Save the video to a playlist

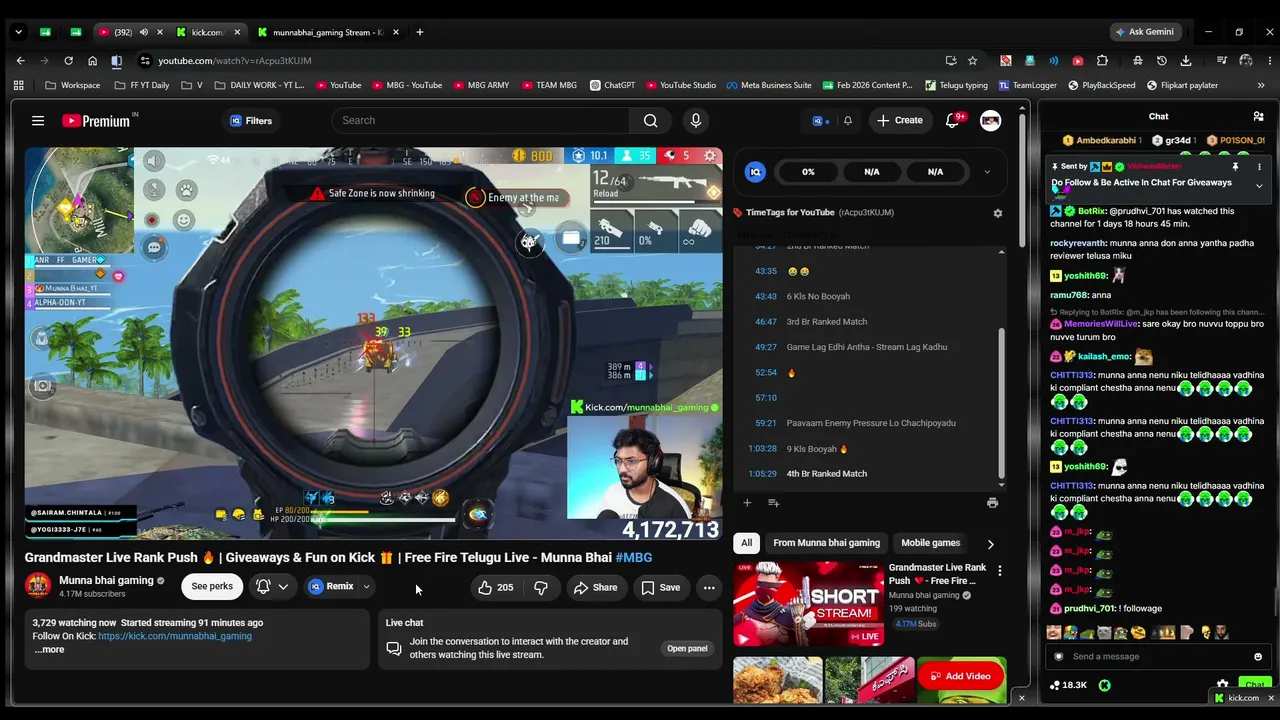pyautogui.click(x=660, y=587)
